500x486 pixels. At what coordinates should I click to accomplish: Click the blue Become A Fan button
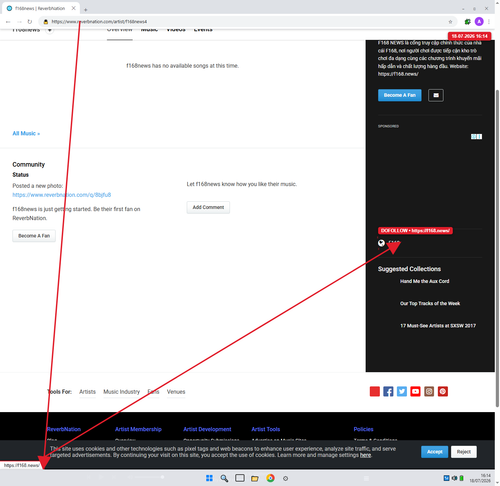coord(399,95)
